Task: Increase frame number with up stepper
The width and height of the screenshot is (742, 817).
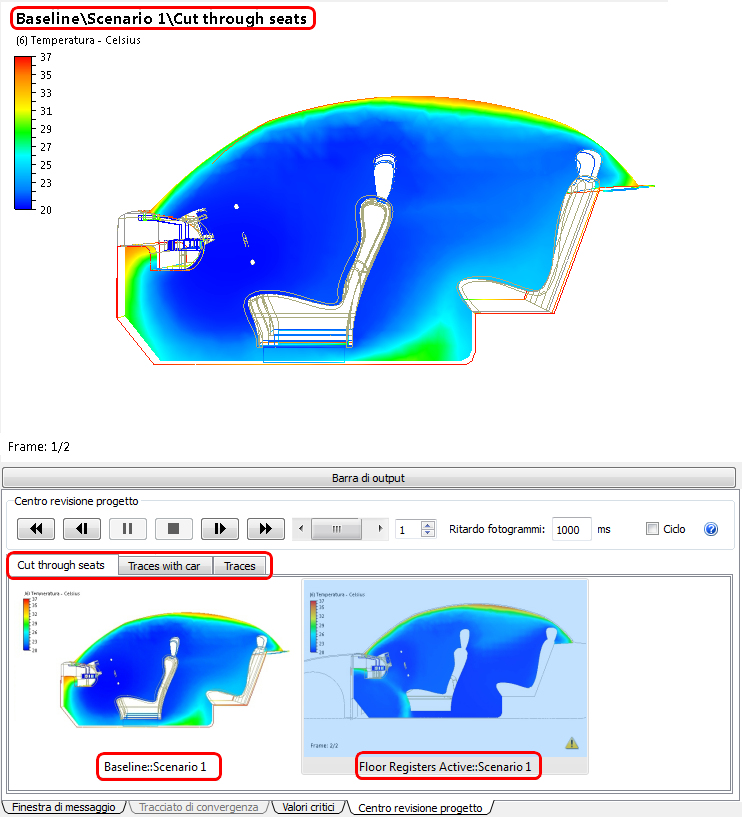Action: click(428, 525)
